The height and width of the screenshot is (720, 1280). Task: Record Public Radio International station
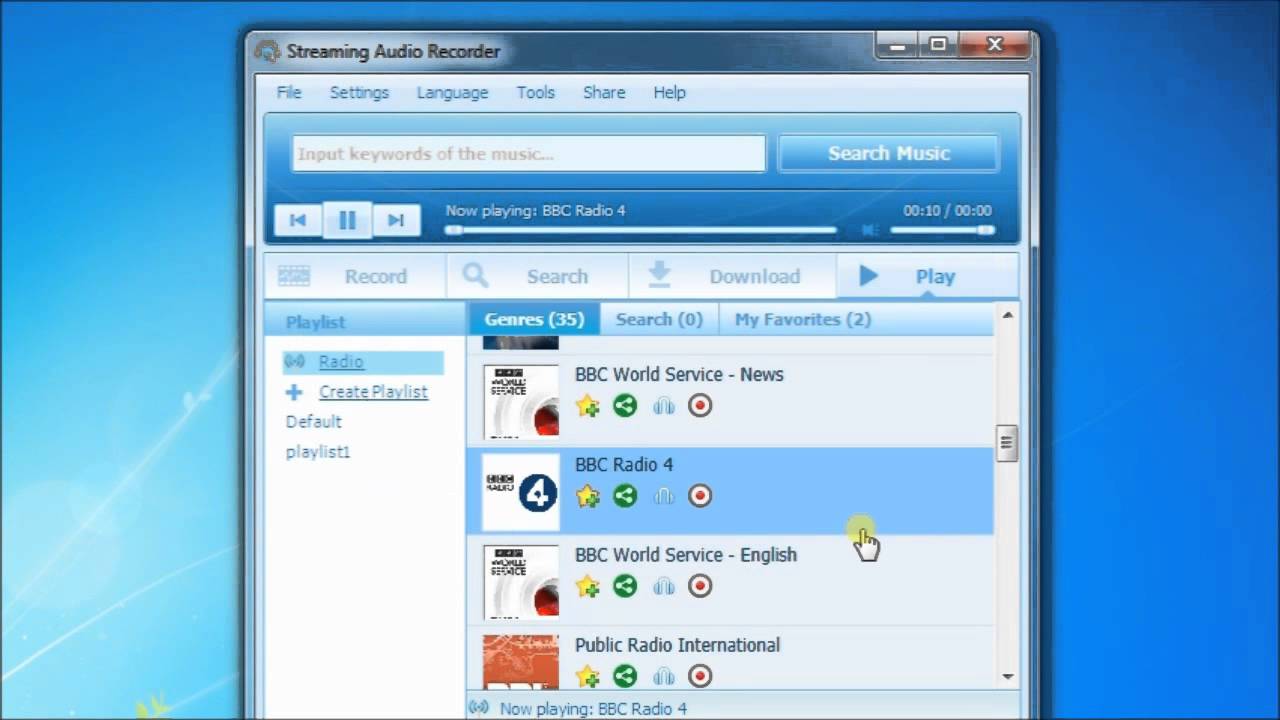click(700, 676)
